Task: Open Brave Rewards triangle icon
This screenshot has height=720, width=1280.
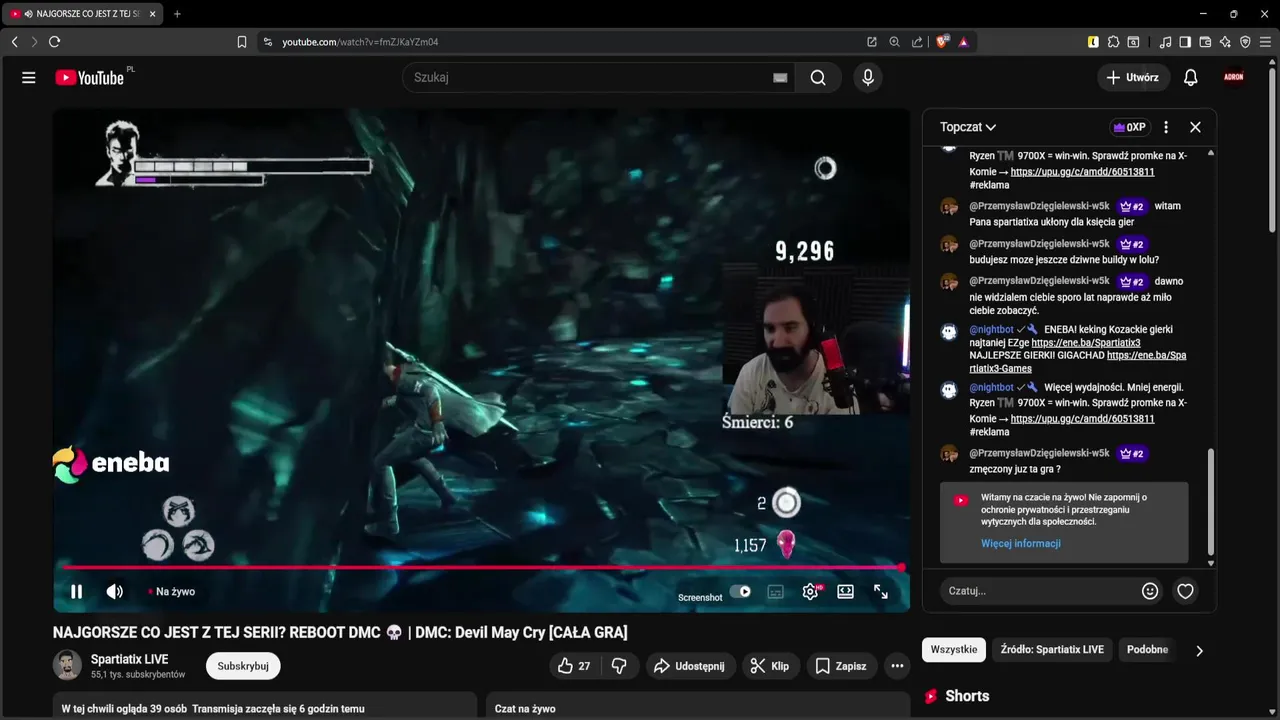Action: pos(964,42)
